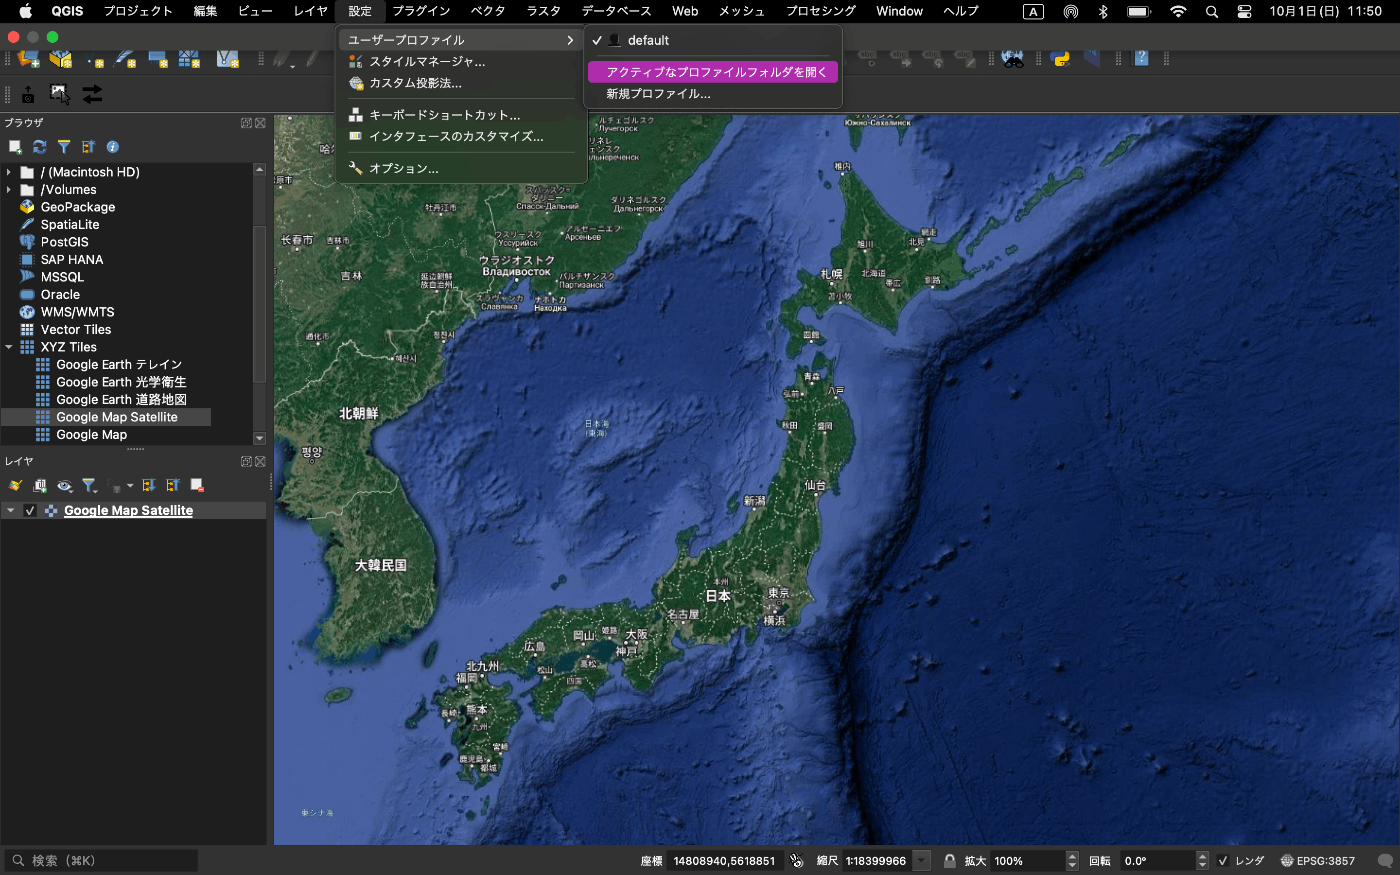The height and width of the screenshot is (875, 1400).
Task: Click the Browser panel scroll down arrow
Action: 260,438
